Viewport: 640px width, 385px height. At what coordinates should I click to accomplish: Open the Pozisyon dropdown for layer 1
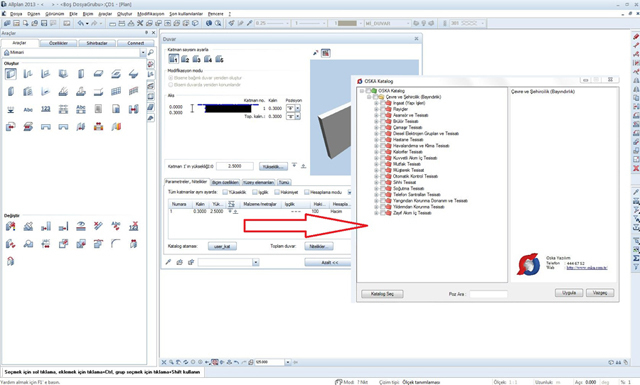298,108
